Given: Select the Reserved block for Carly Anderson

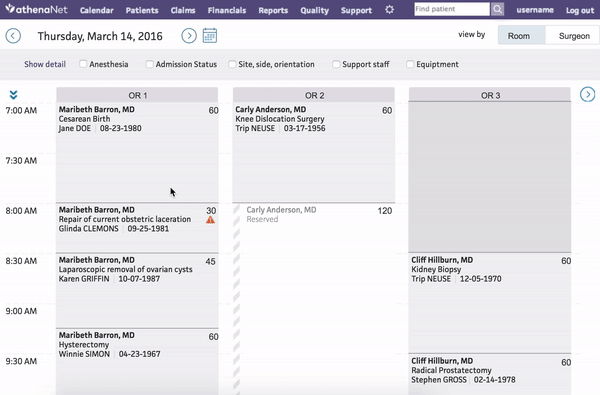Looking at the screenshot, I should coord(314,299).
